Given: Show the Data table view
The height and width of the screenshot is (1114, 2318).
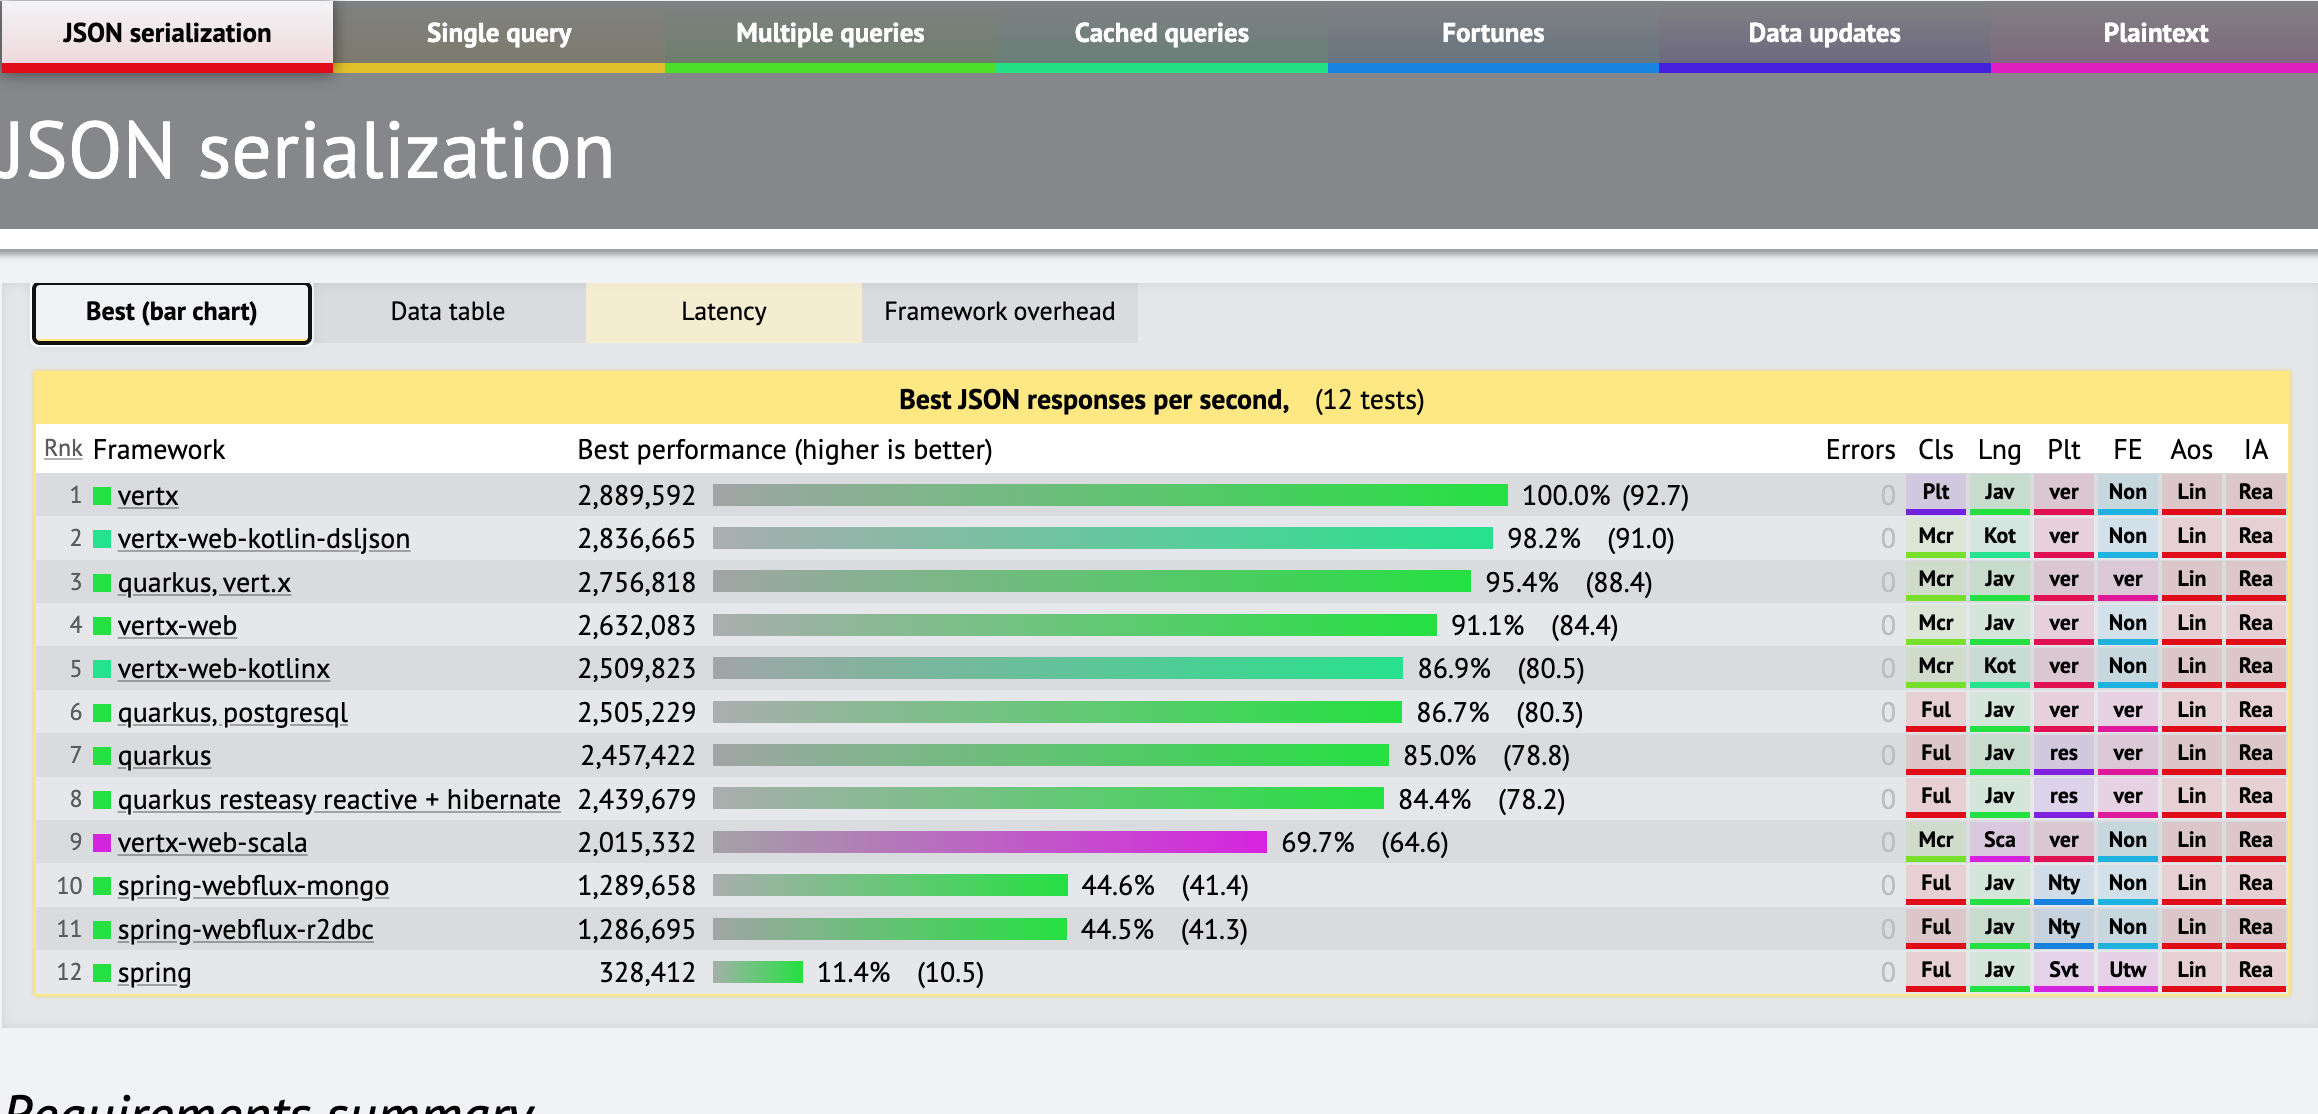Looking at the screenshot, I should (448, 312).
